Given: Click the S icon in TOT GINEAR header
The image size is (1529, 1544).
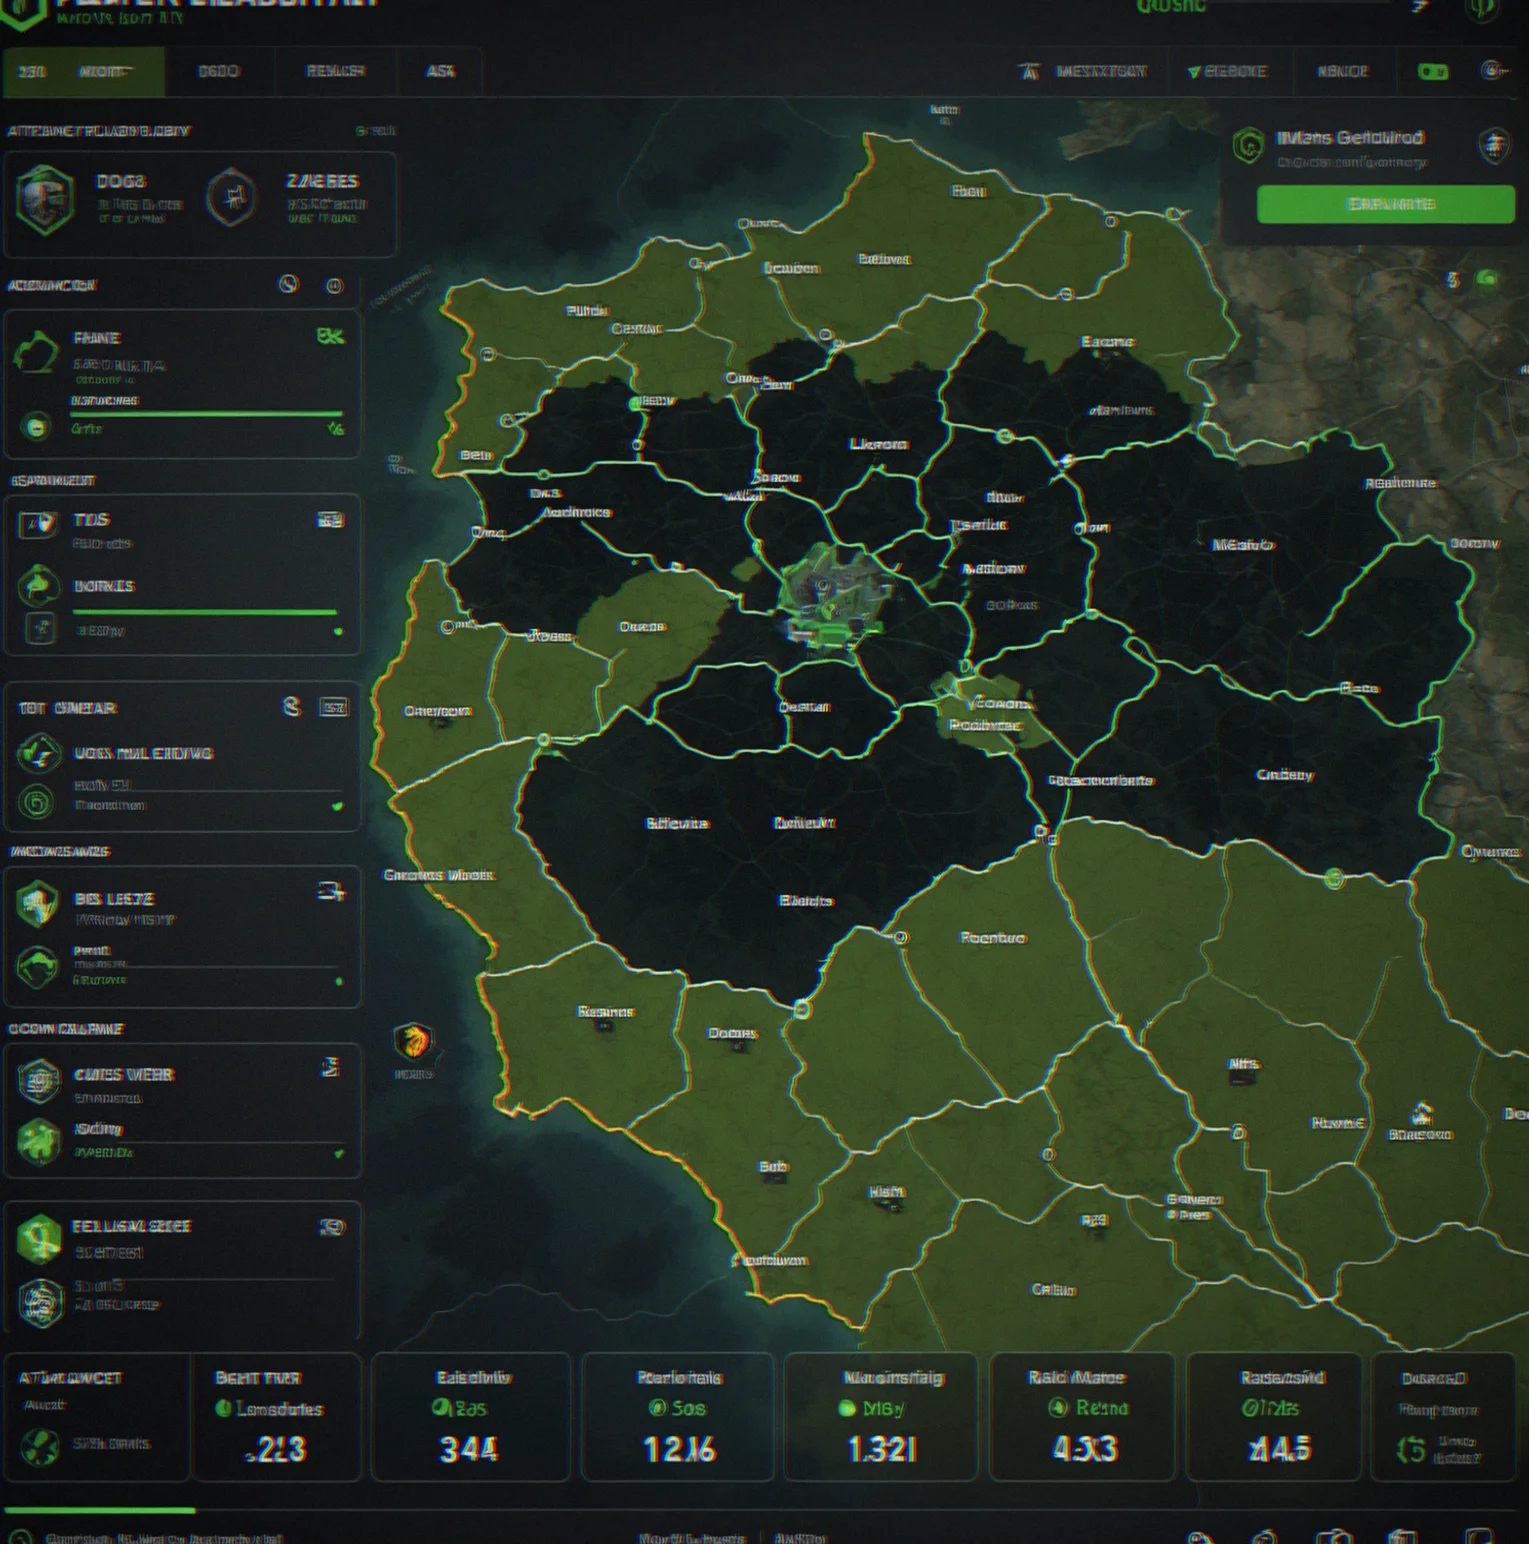Looking at the screenshot, I should click(x=291, y=707).
